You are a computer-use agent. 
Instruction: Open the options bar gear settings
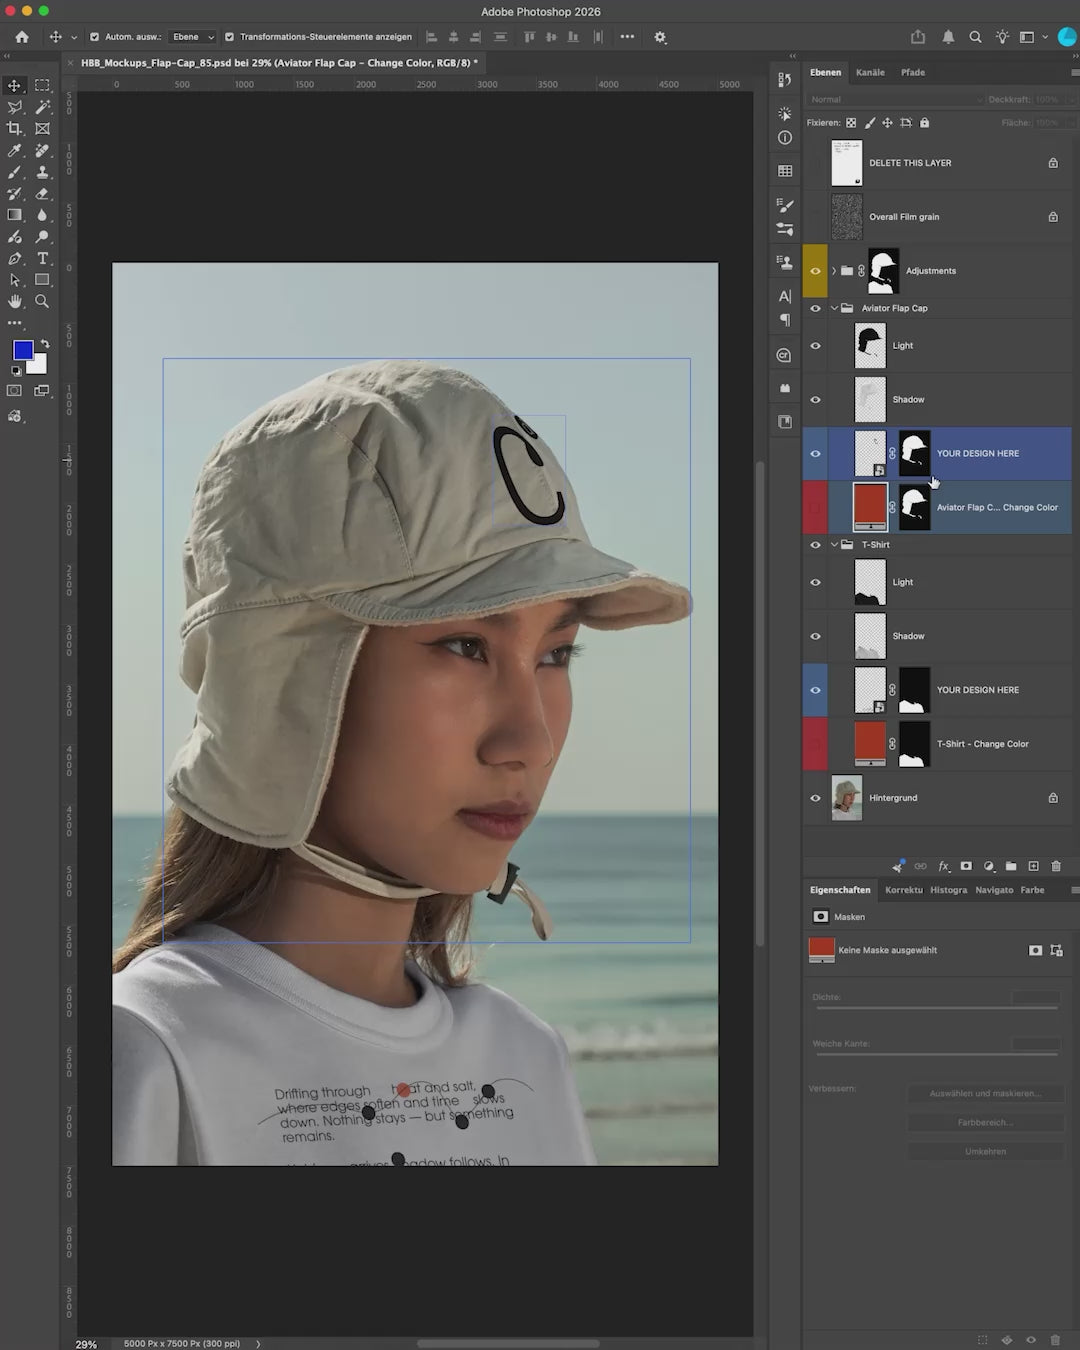pyautogui.click(x=660, y=37)
